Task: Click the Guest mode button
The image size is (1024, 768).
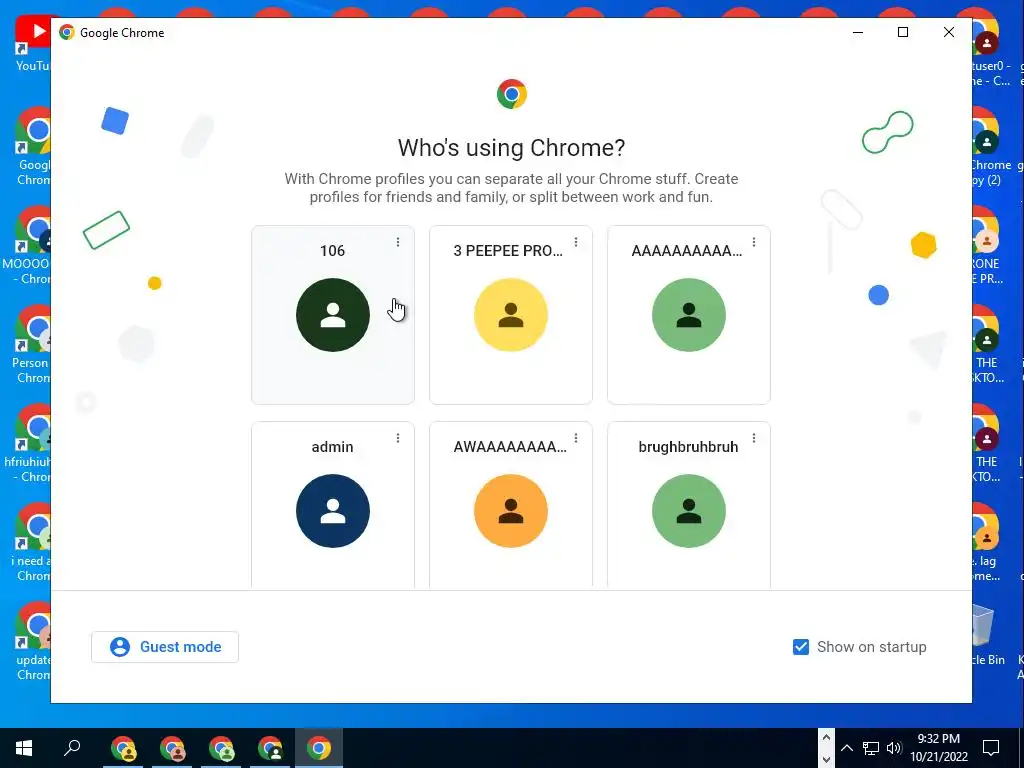Action: [165, 647]
